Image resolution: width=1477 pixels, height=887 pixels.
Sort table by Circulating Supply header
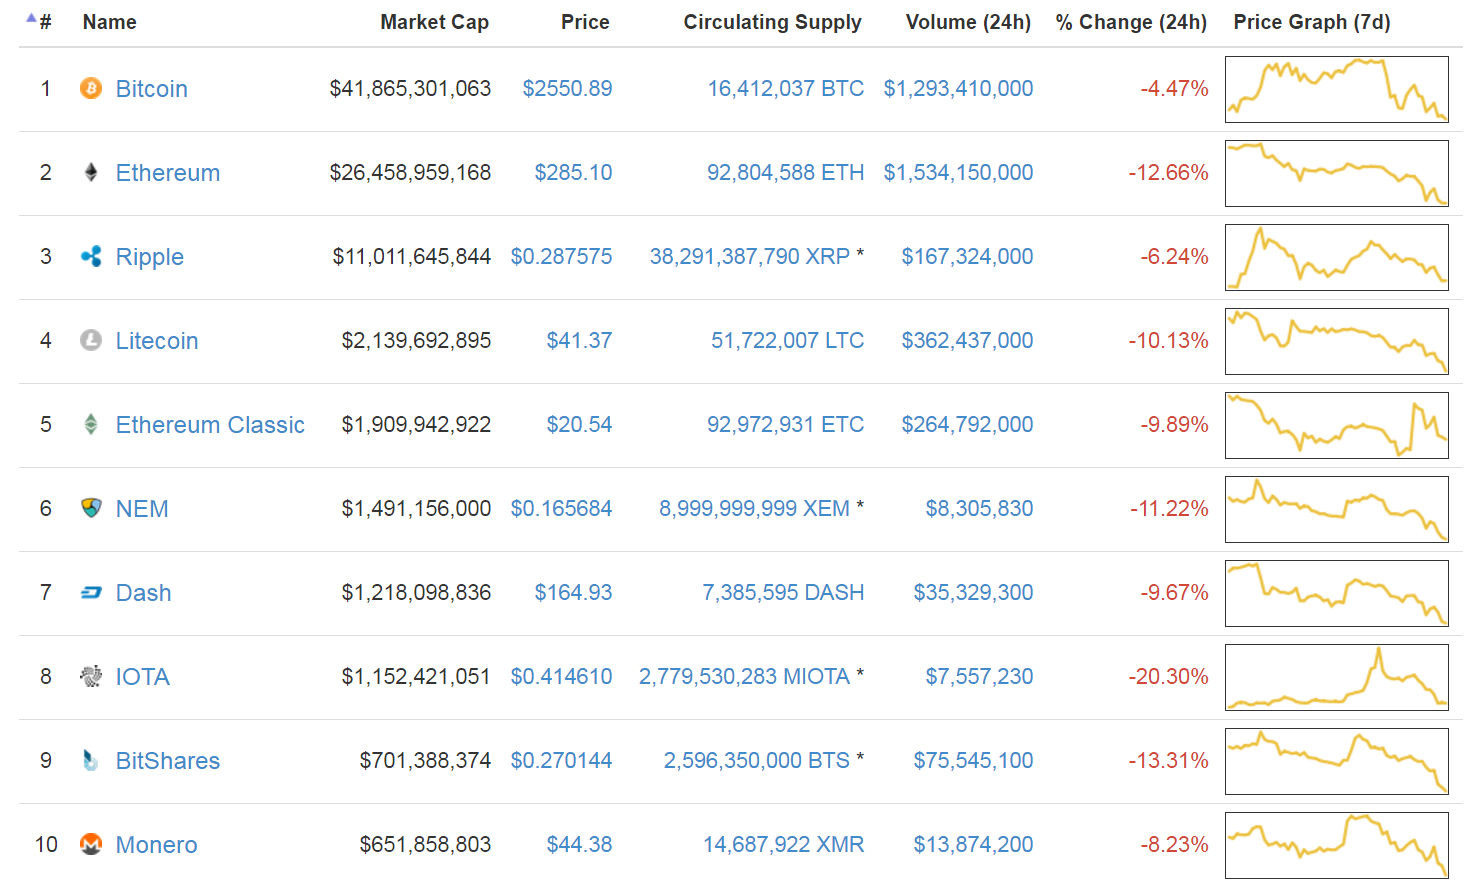coord(772,22)
